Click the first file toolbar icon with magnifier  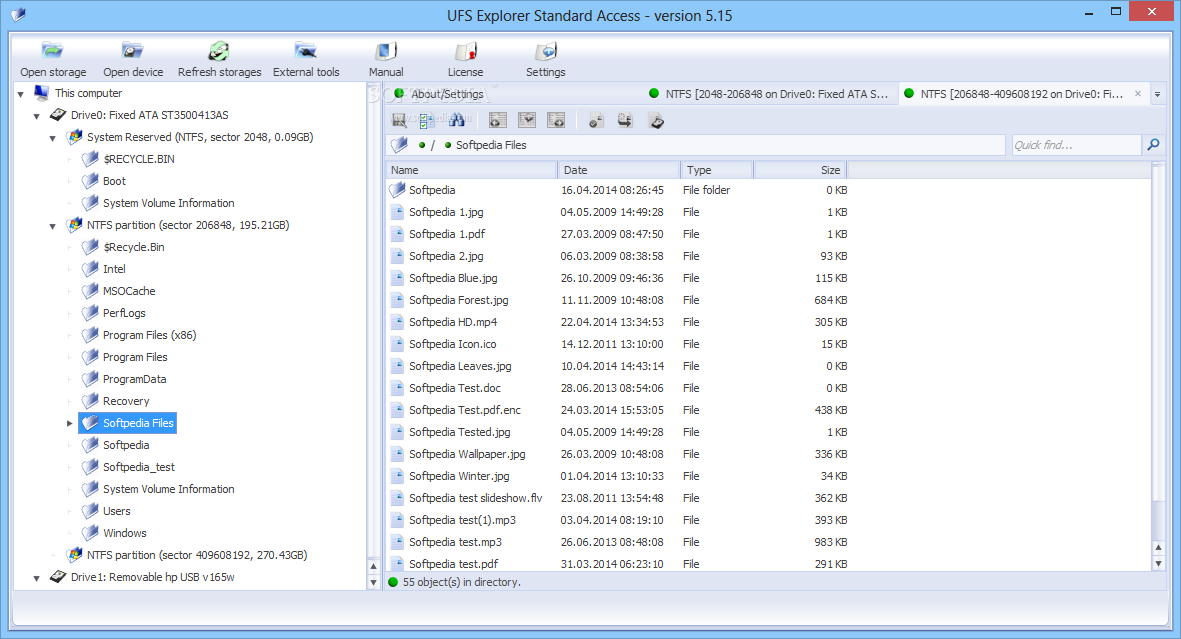tap(399, 121)
